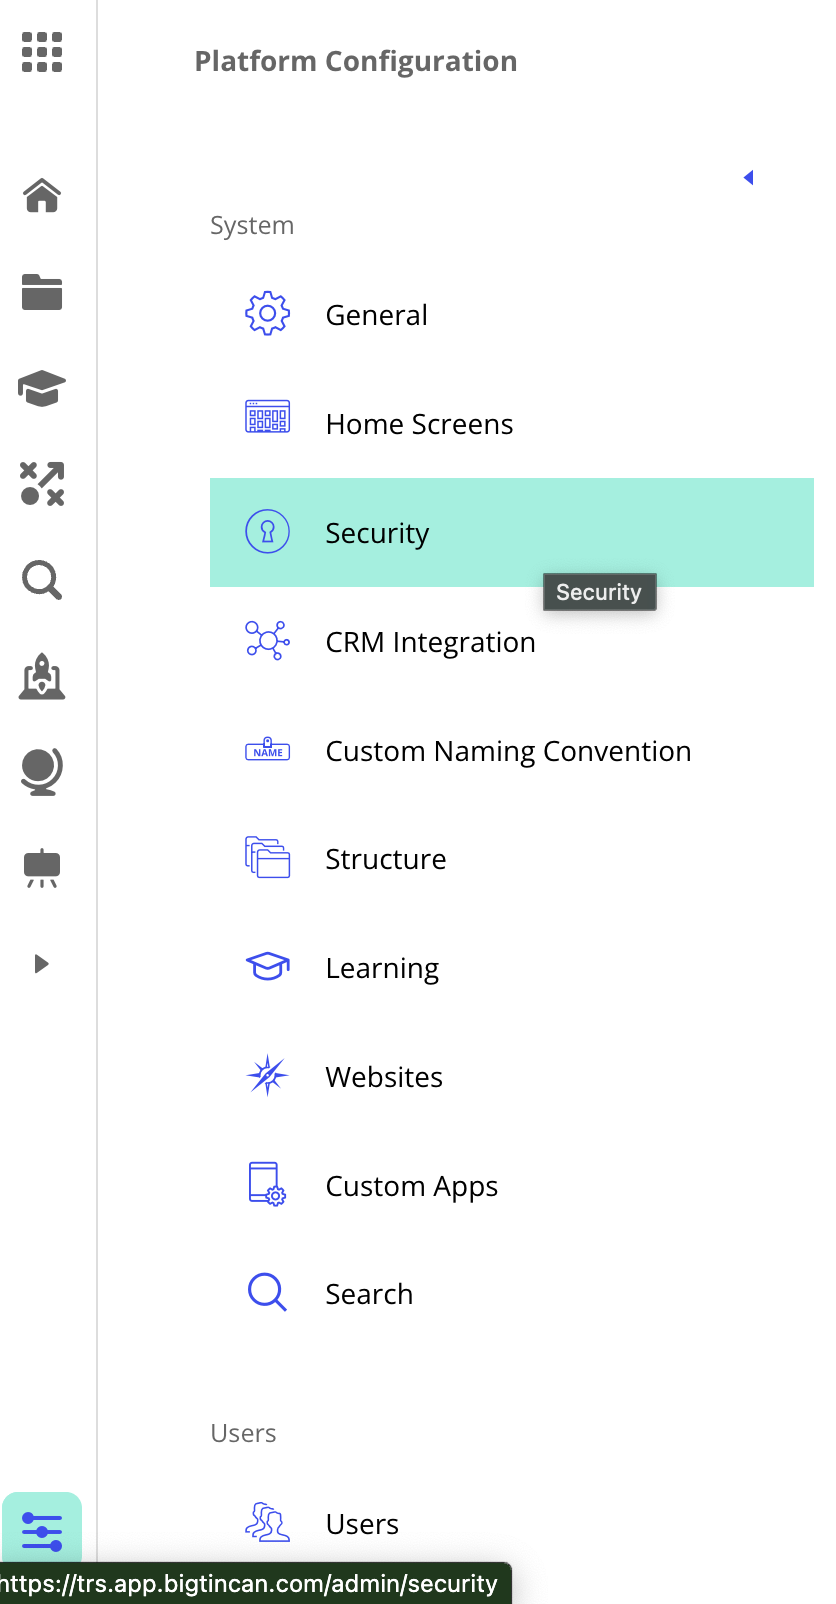Open the Files icon in the sidebar
836x1604 pixels.
[x=41, y=292]
